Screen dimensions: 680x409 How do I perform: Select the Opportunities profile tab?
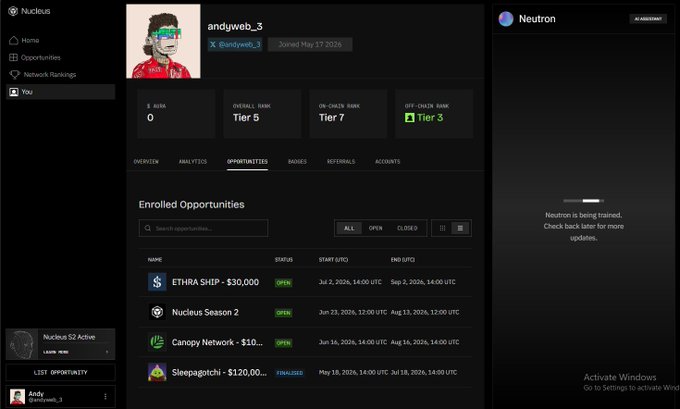click(247, 161)
